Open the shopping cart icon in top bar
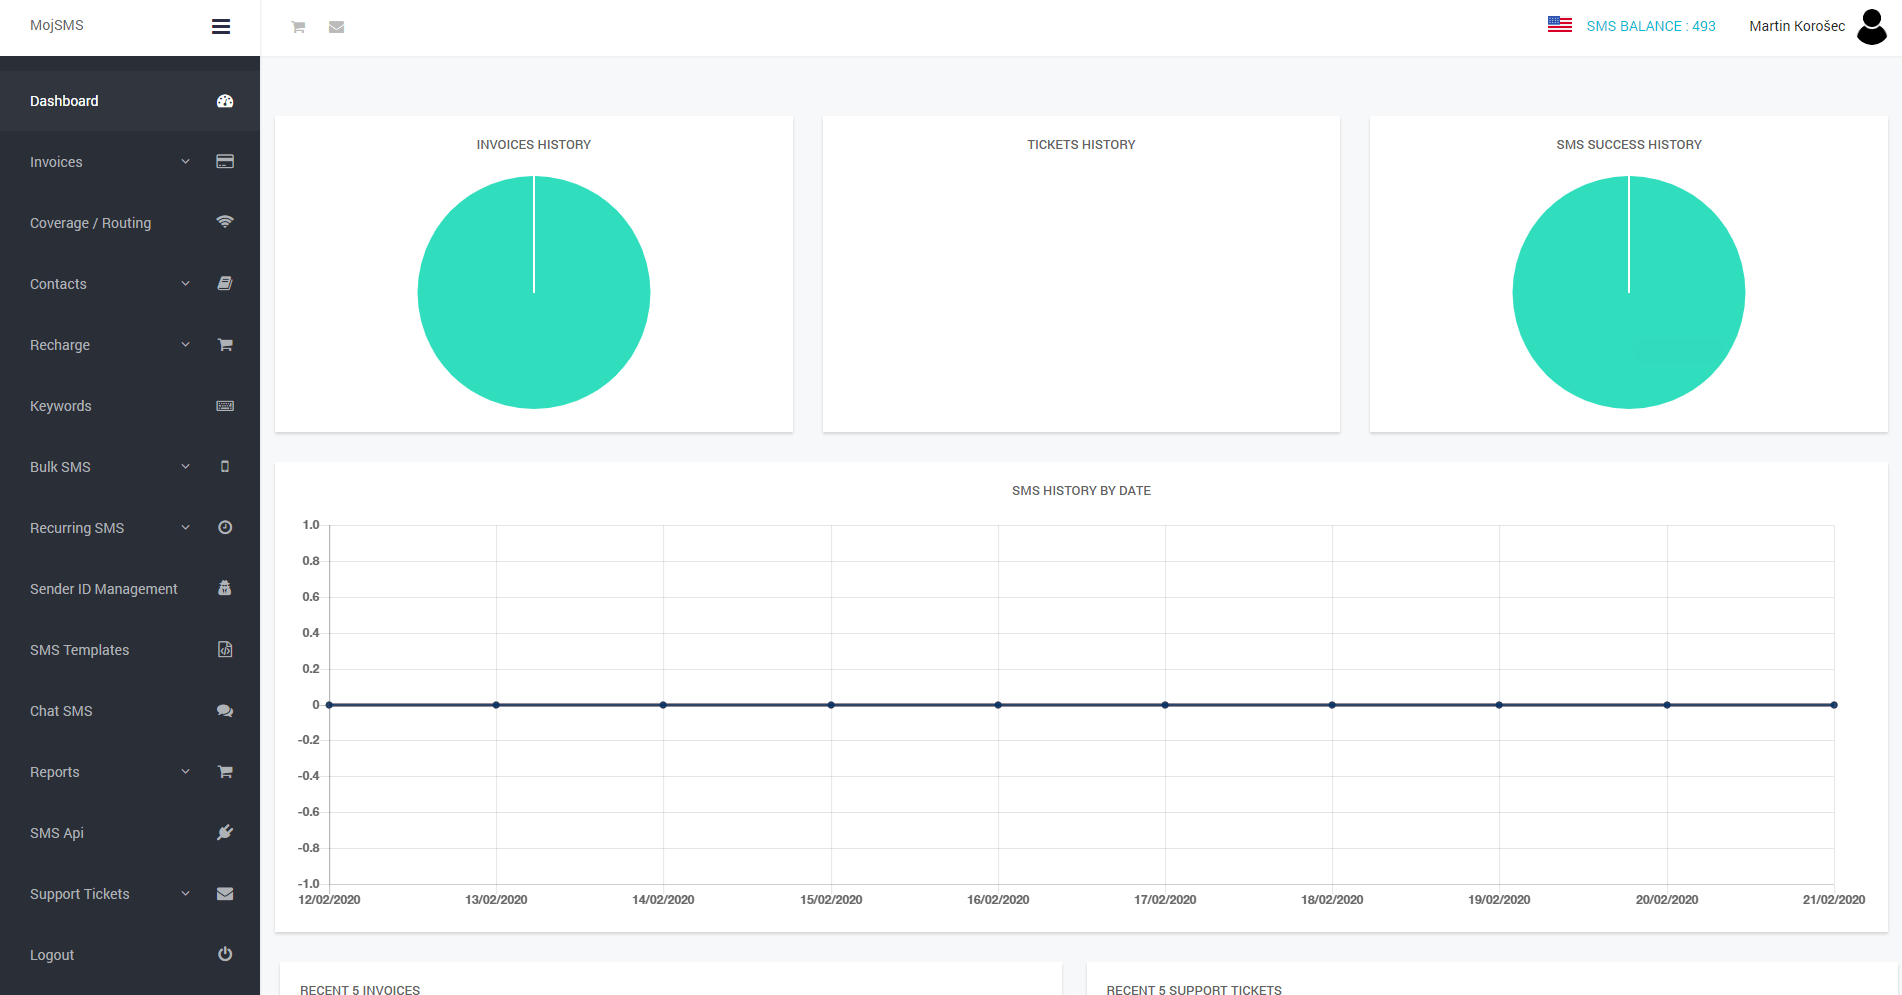Image resolution: width=1902 pixels, height=995 pixels. (298, 27)
